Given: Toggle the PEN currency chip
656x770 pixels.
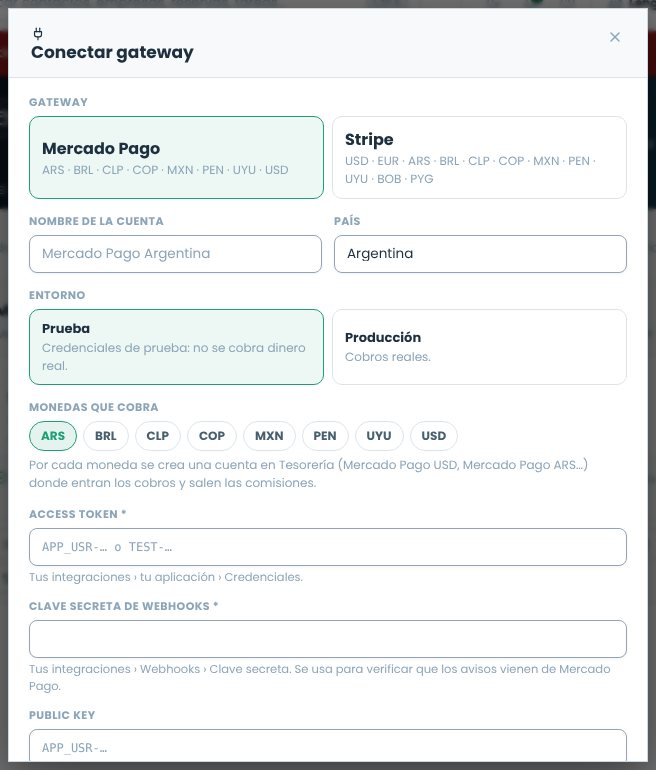Looking at the screenshot, I should (325, 436).
